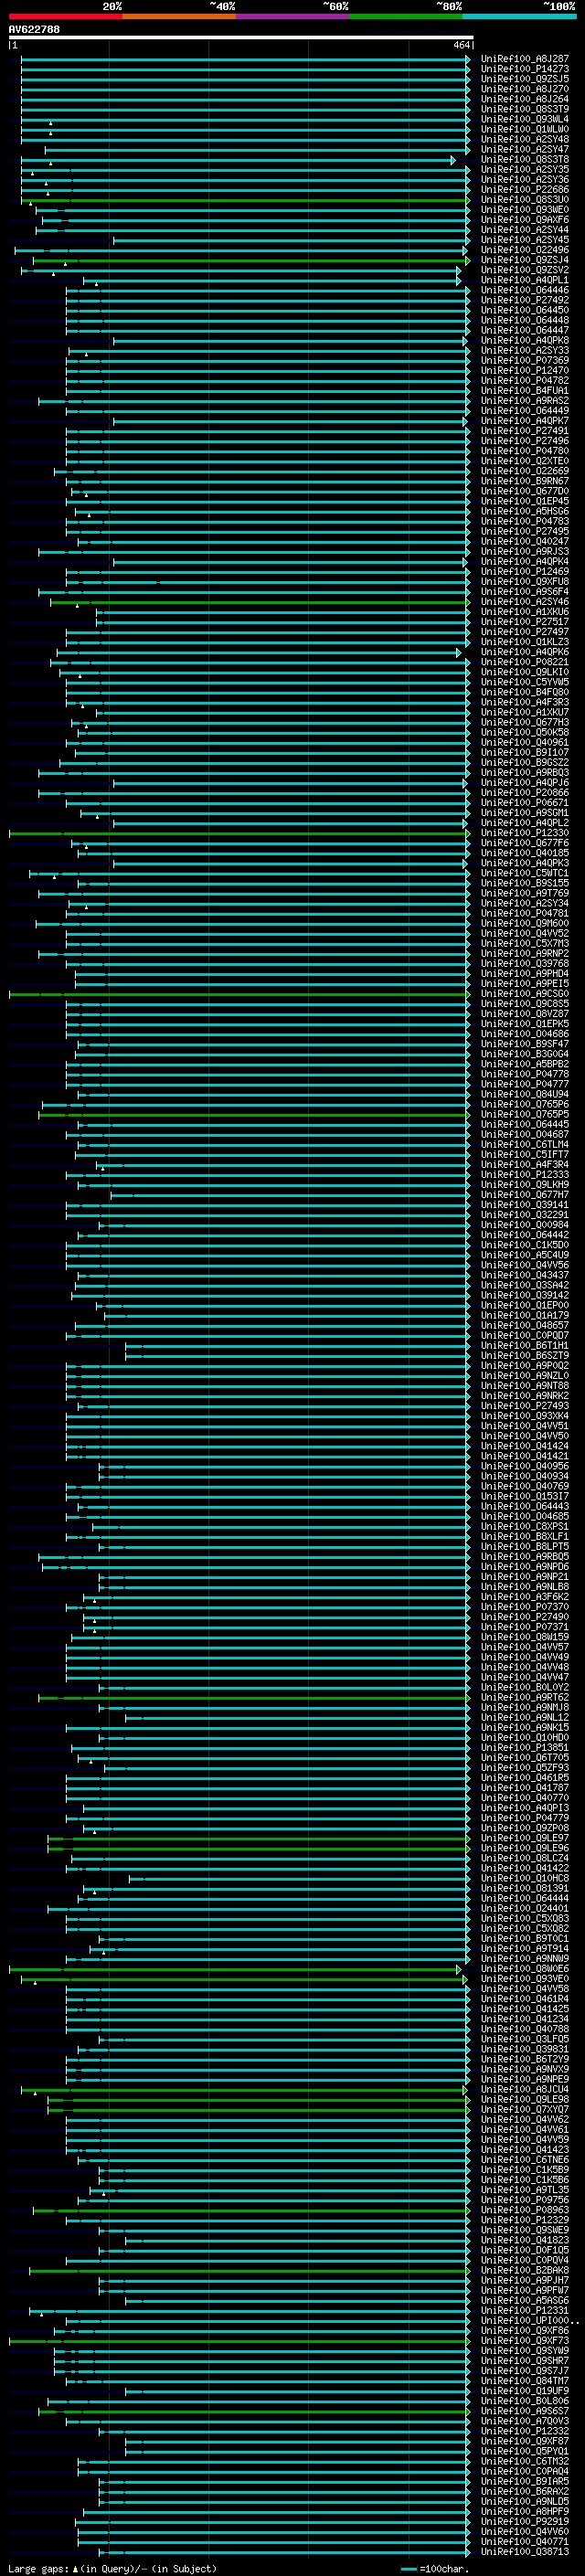Select the UniRef100_P12470 label
This screenshot has height=2576, width=585.
coord(525,370)
